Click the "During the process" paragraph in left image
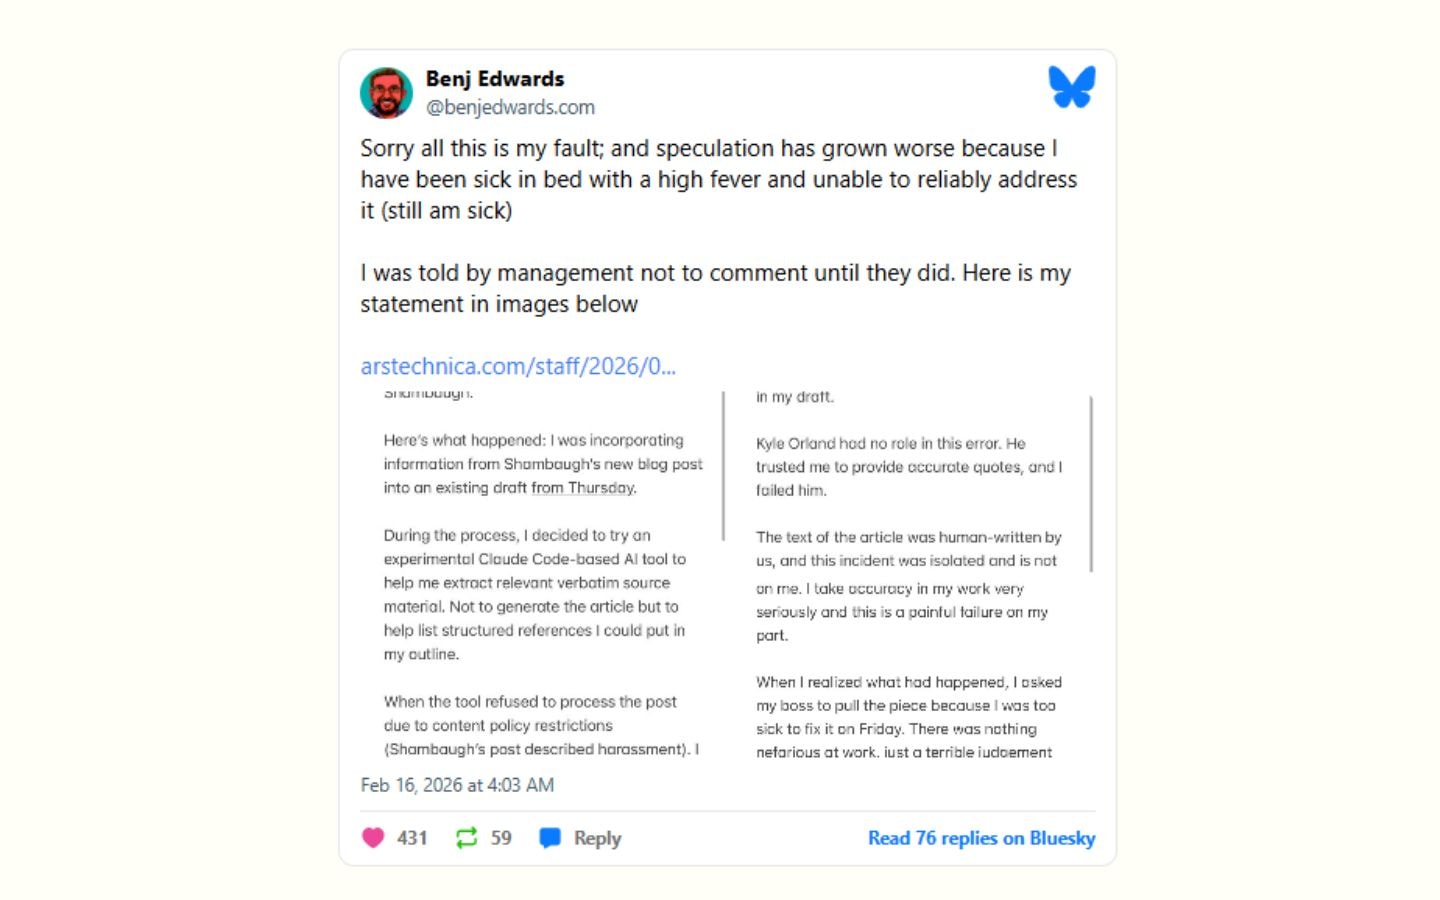The height and width of the screenshot is (900, 1440). pos(535,595)
